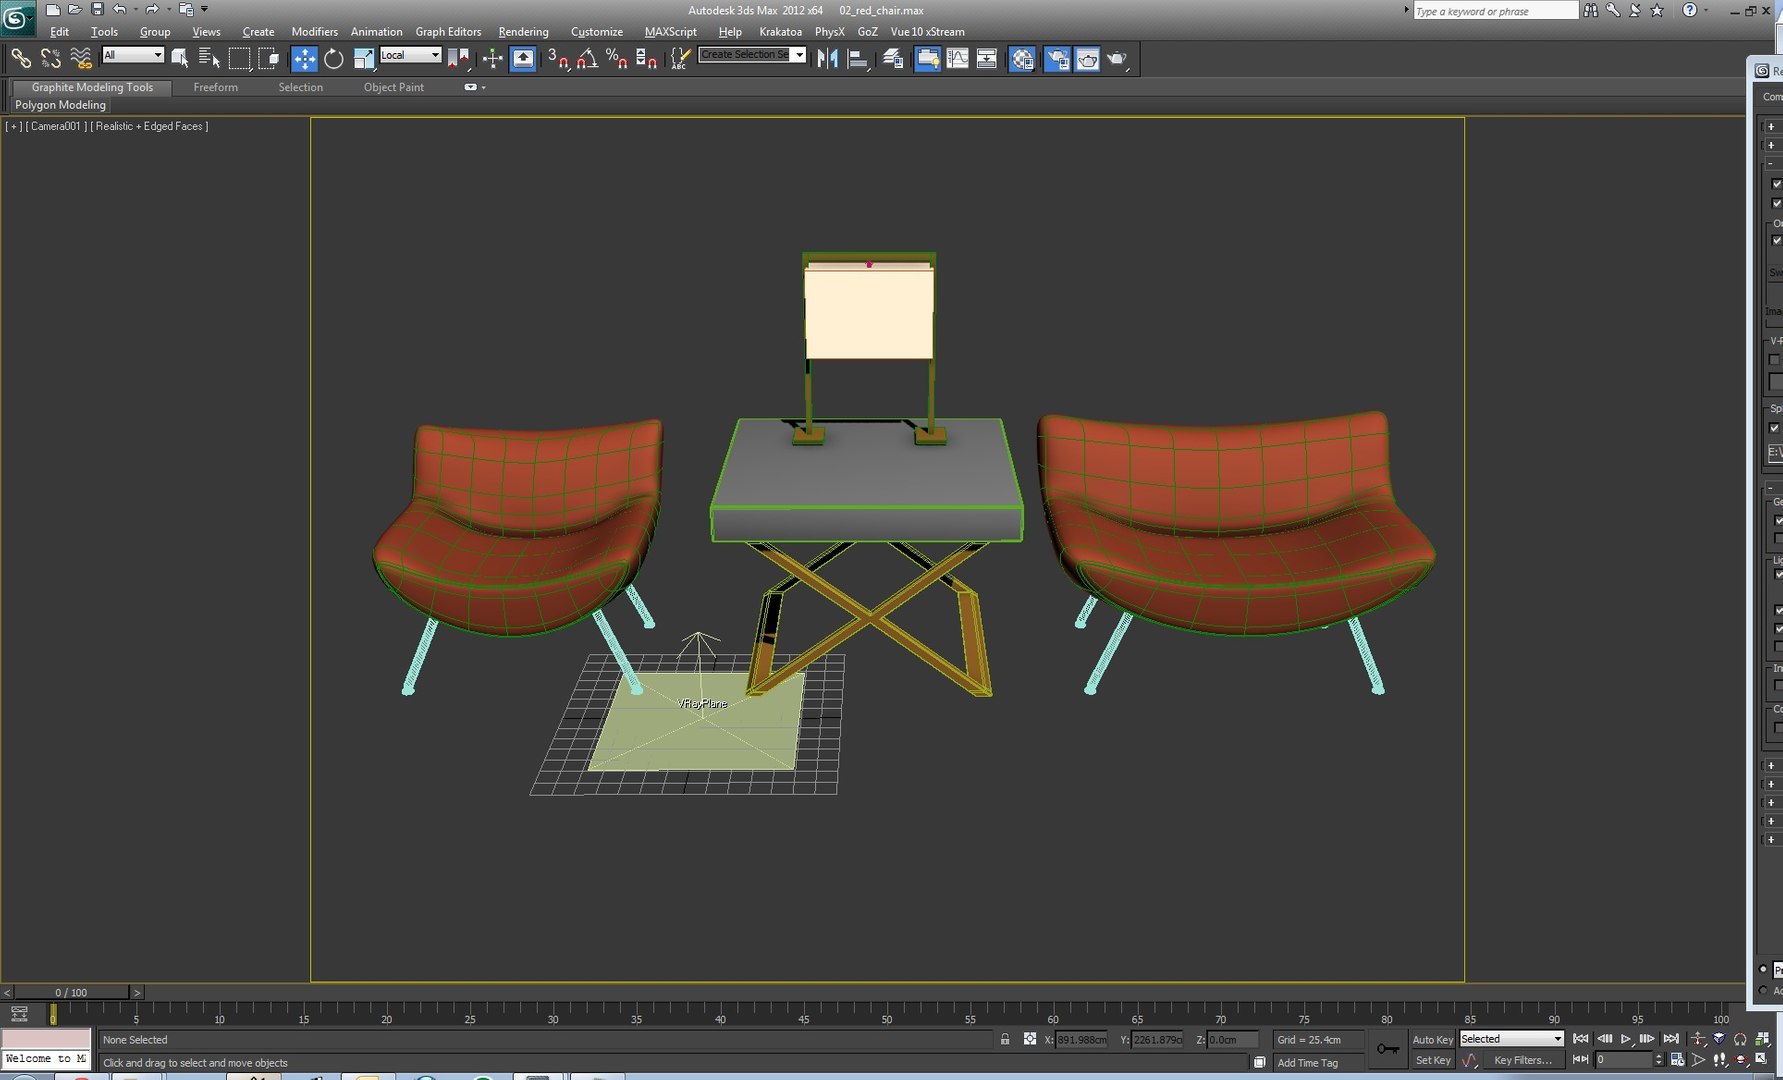Screen dimensions: 1783x1080
Task: Toggle the Percent Snap icon
Action: tap(617, 59)
